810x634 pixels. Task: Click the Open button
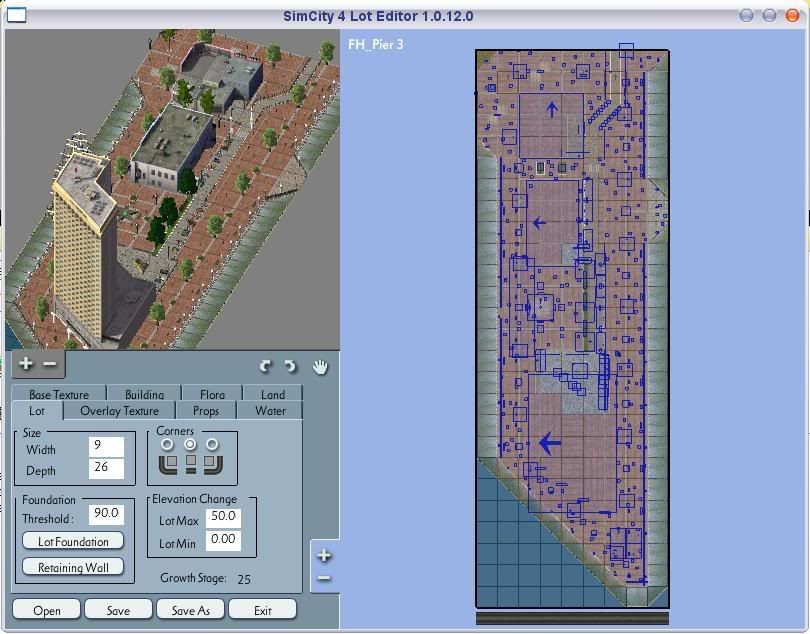click(46, 610)
